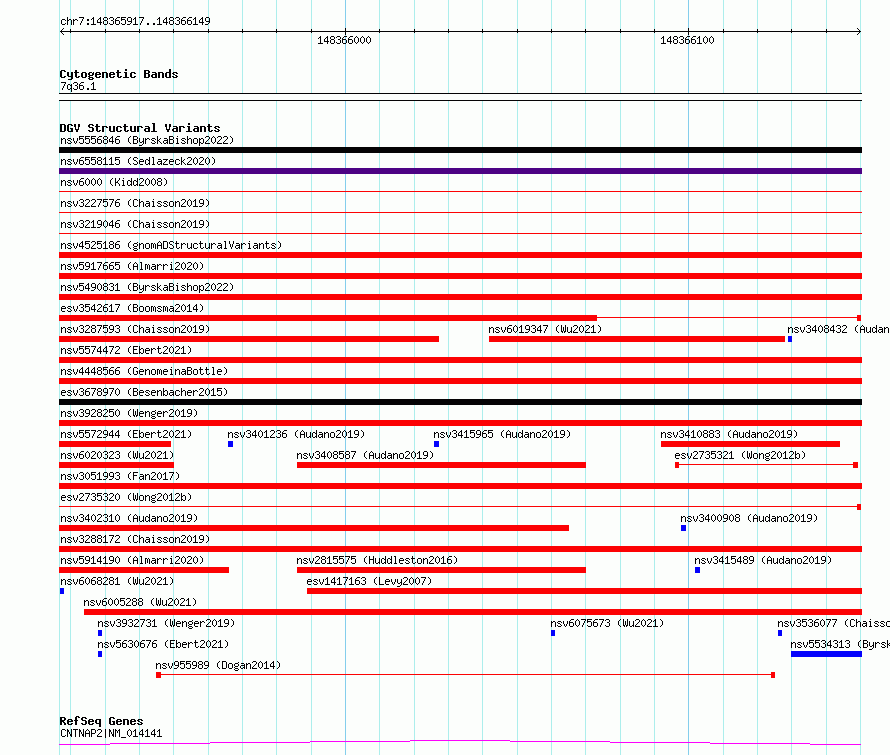
Task: Open the nsv2815575 (Huddleston2016) label
Action: (x=376, y=560)
